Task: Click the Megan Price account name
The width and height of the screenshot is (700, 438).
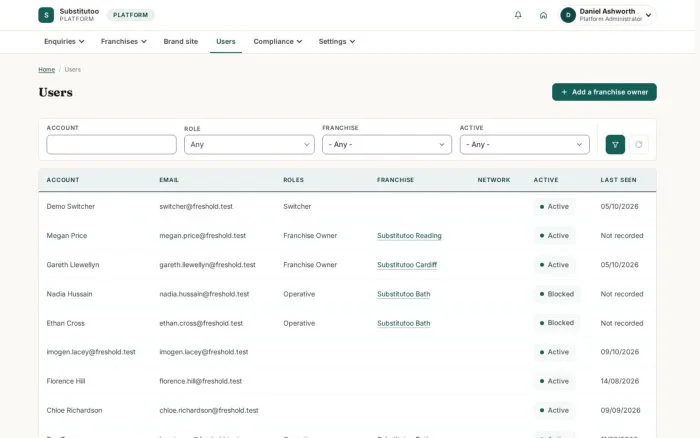Action: (67, 236)
